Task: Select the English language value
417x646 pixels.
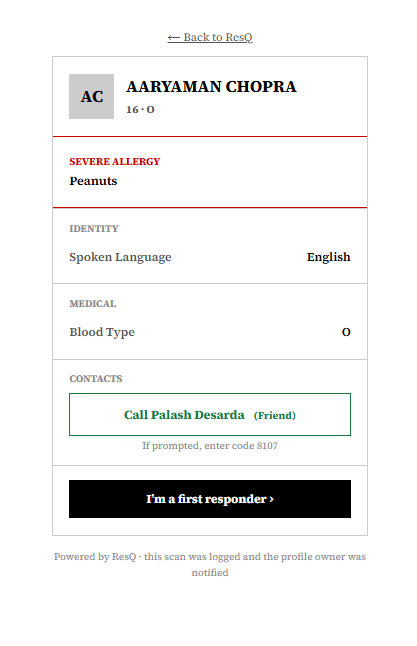Action: (328, 257)
